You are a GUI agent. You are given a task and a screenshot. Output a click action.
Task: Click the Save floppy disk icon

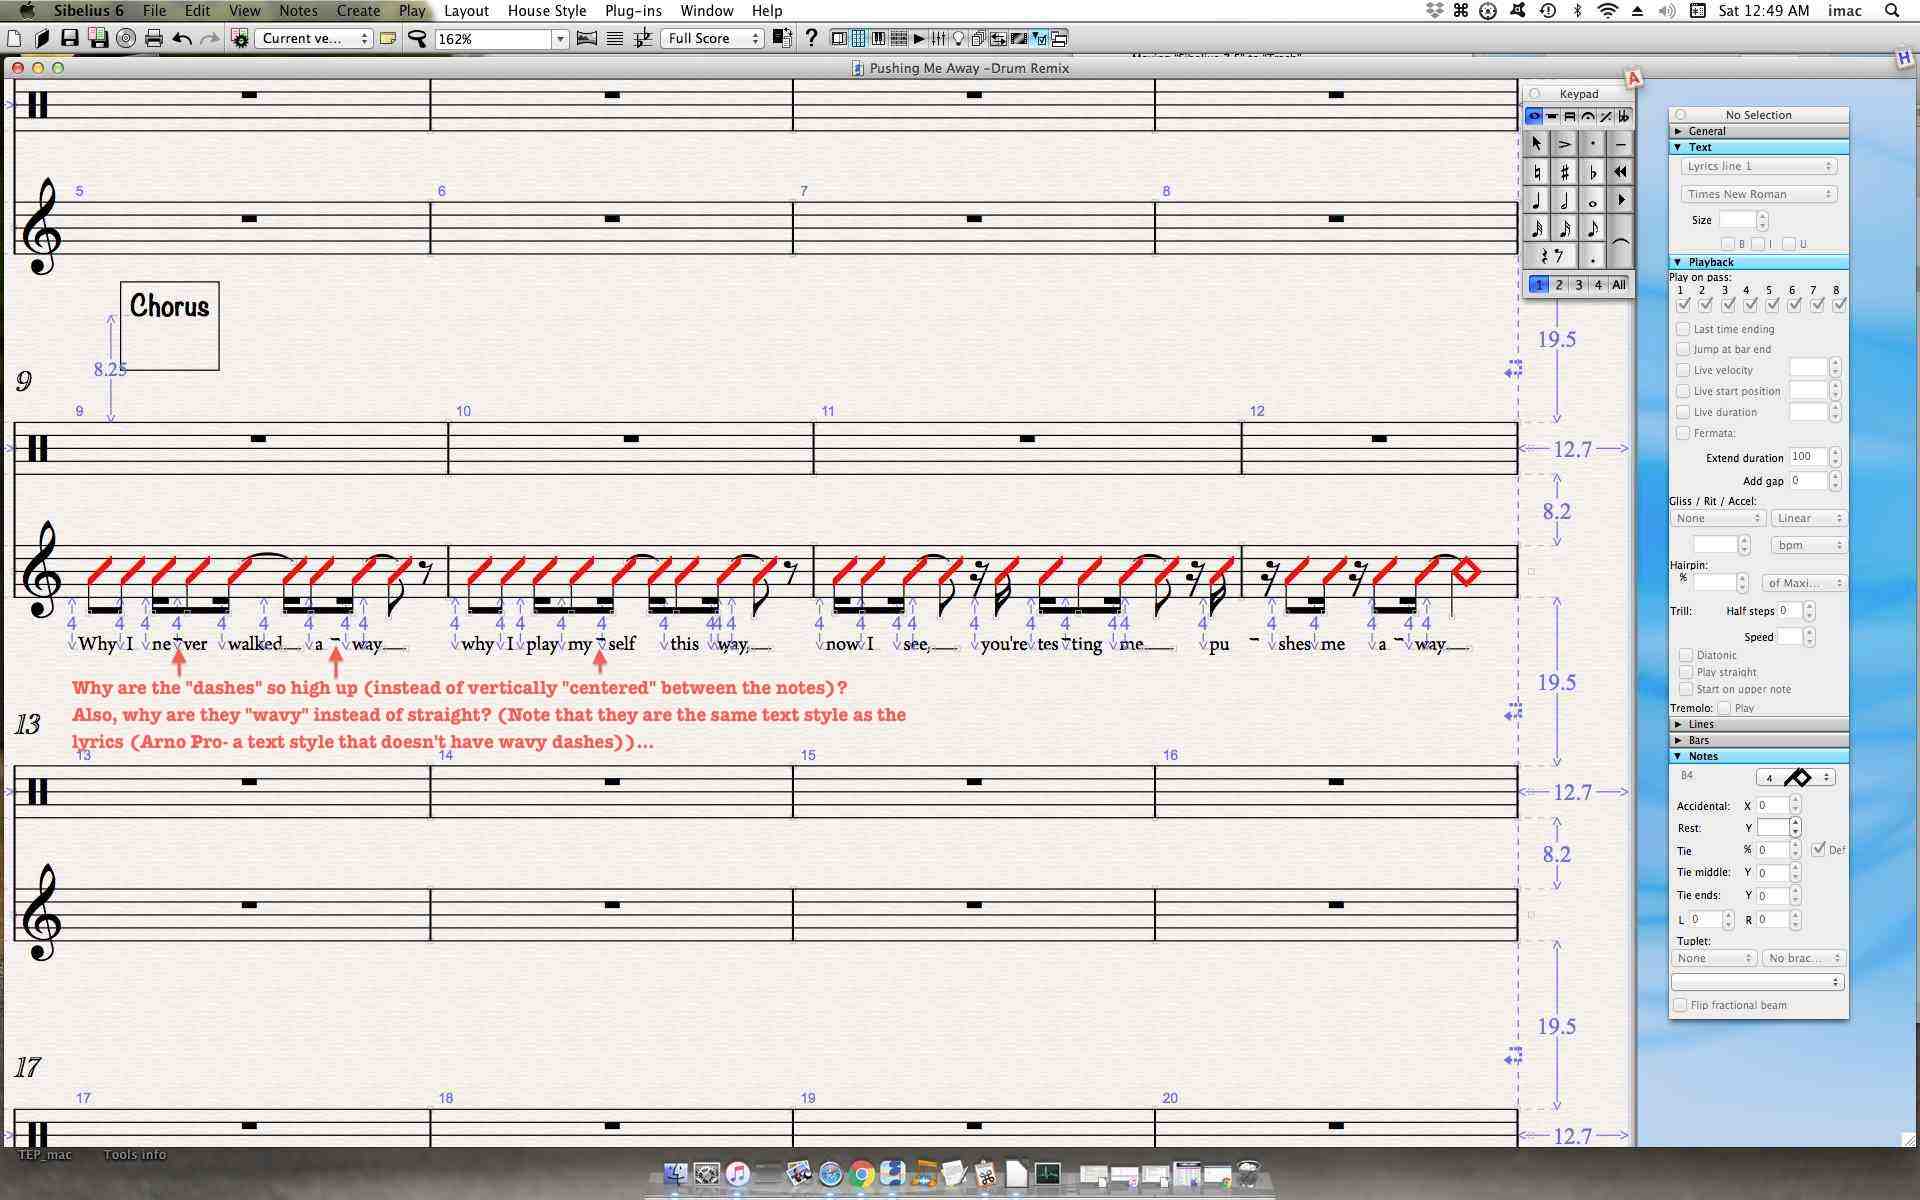click(x=69, y=38)
